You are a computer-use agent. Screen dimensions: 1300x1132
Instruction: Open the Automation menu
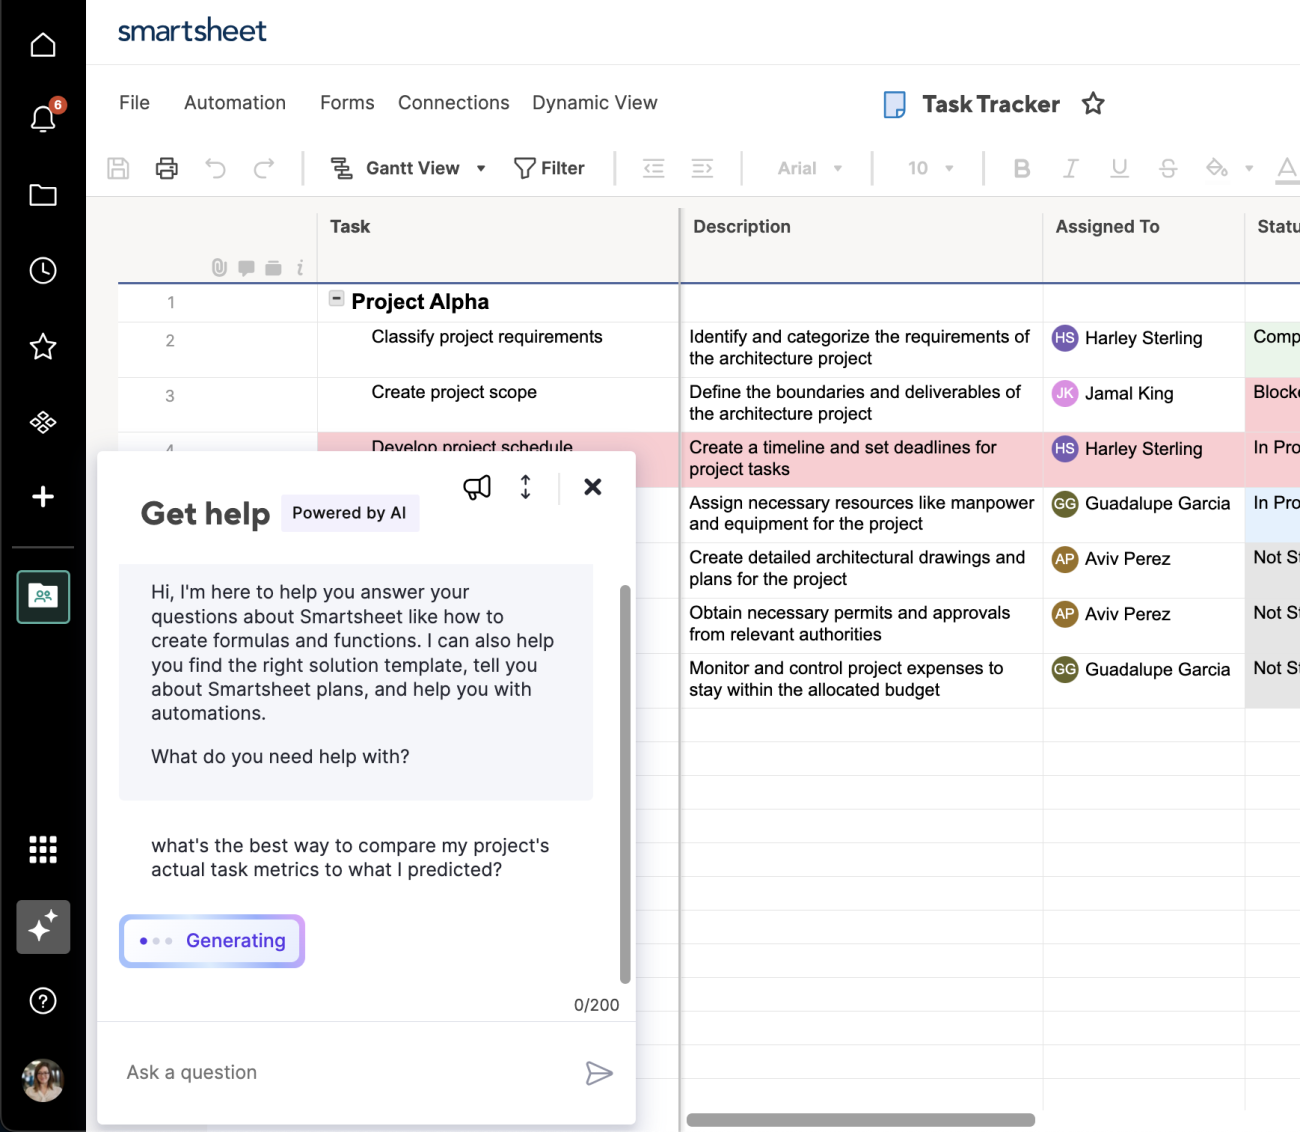point(234,102)
